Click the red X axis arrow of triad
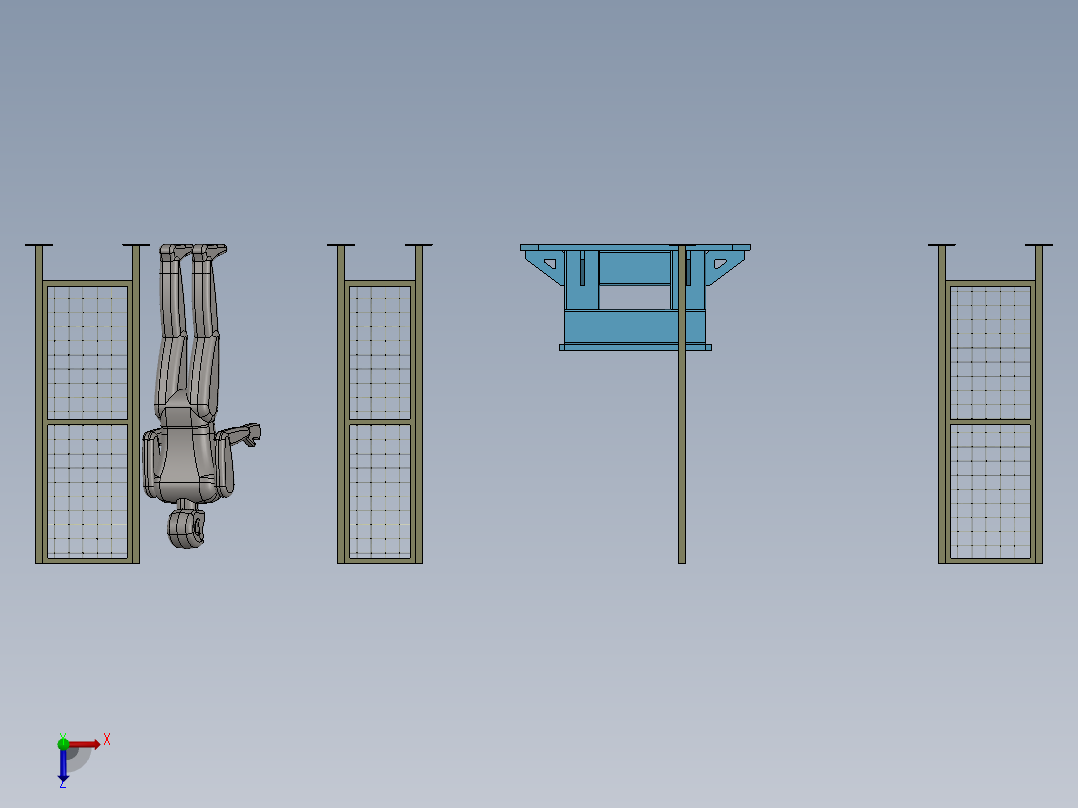The image size is (1078, 808). [84, 744]
